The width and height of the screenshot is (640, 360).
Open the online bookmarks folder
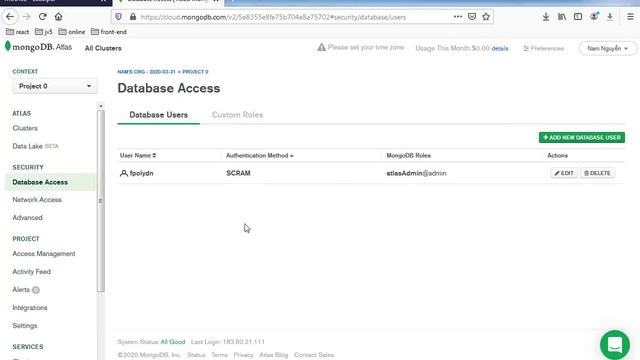(x=72, y=32)
